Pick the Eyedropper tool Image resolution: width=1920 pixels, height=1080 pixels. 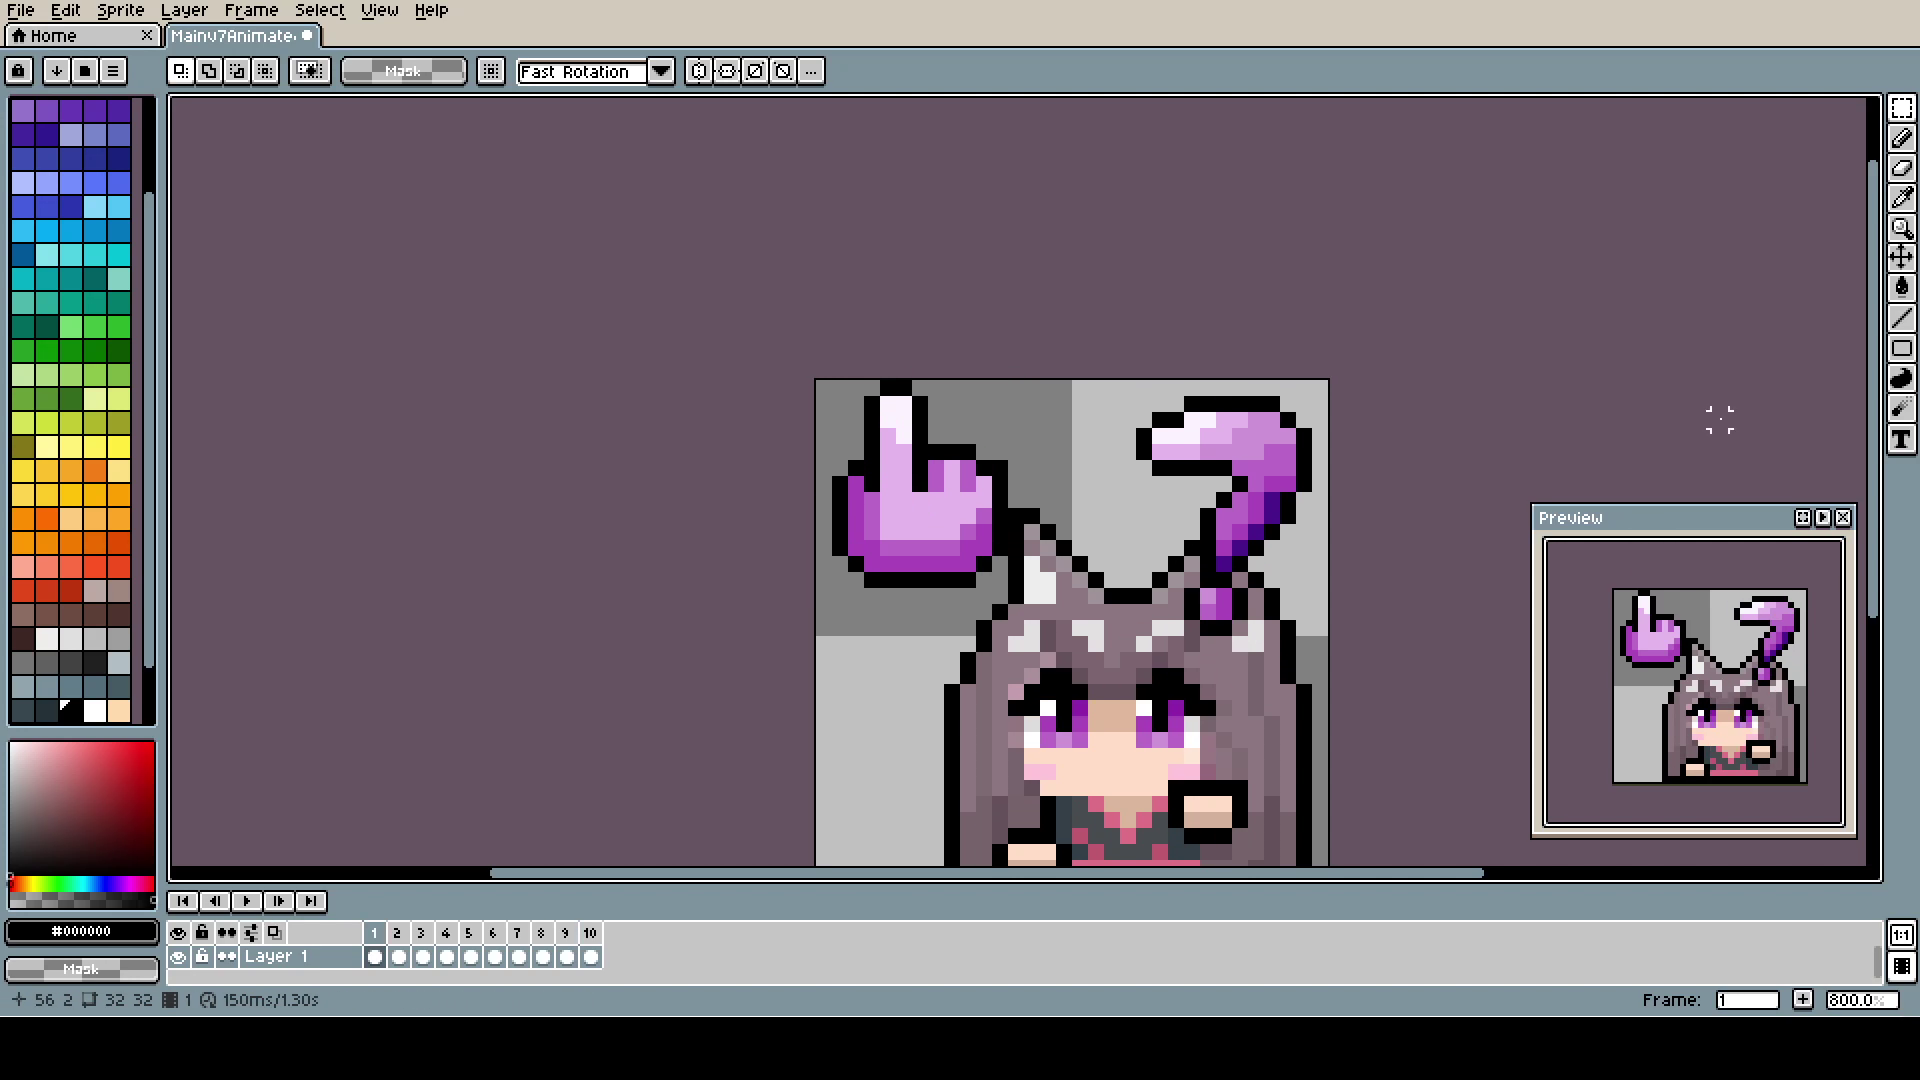1901,198
